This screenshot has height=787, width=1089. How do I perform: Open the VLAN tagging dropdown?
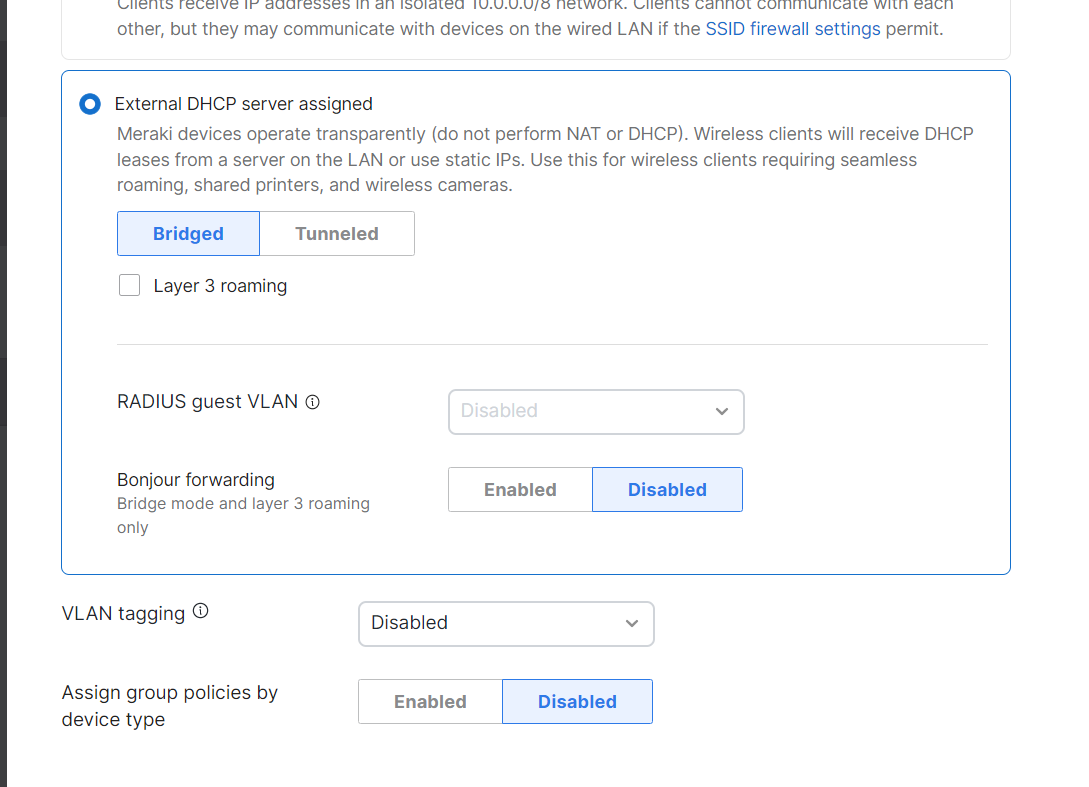point(506,623)
